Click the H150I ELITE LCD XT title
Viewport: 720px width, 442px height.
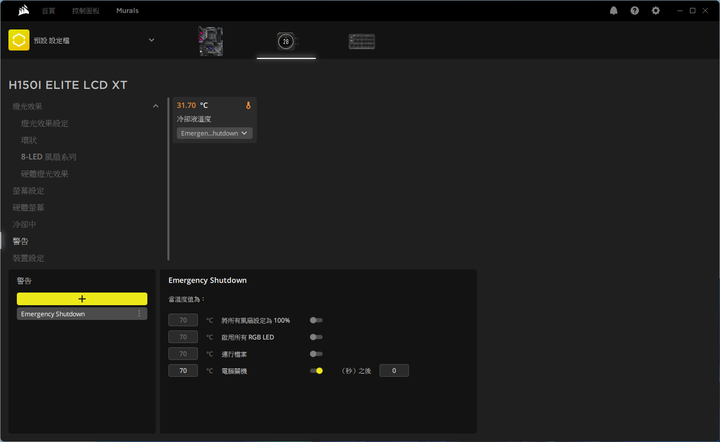68,85
